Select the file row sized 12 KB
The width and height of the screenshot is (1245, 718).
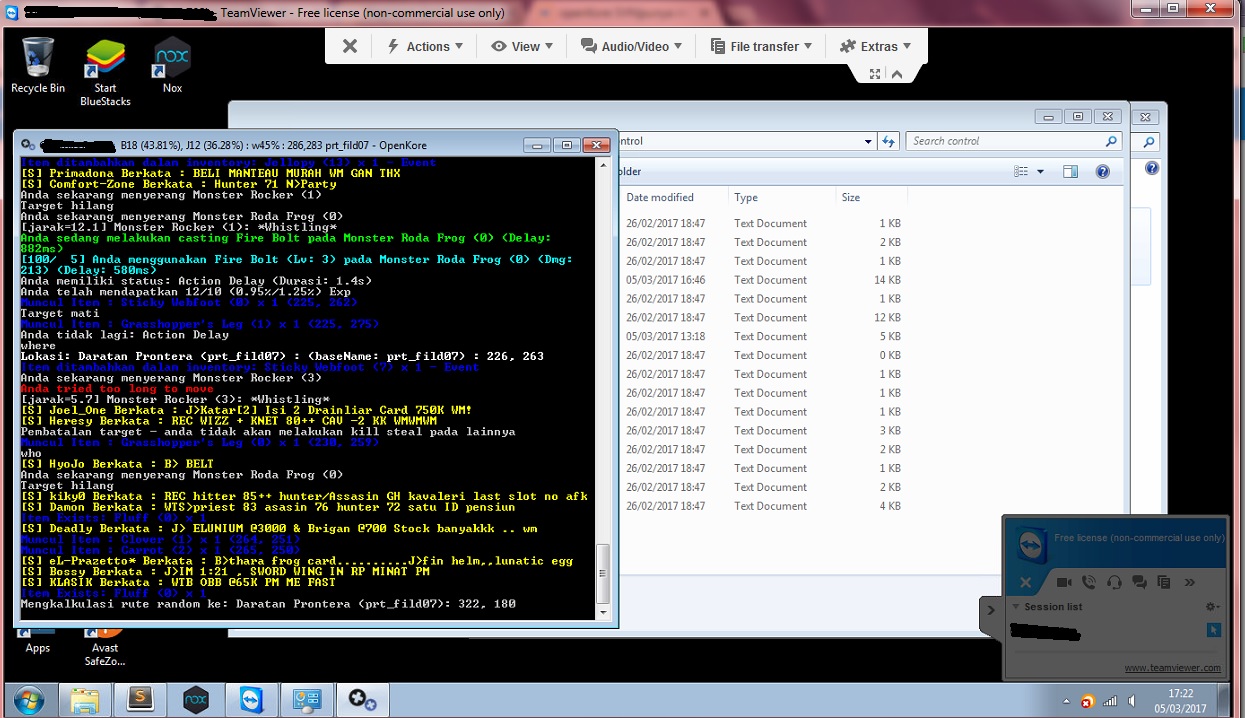coord(765,317)
